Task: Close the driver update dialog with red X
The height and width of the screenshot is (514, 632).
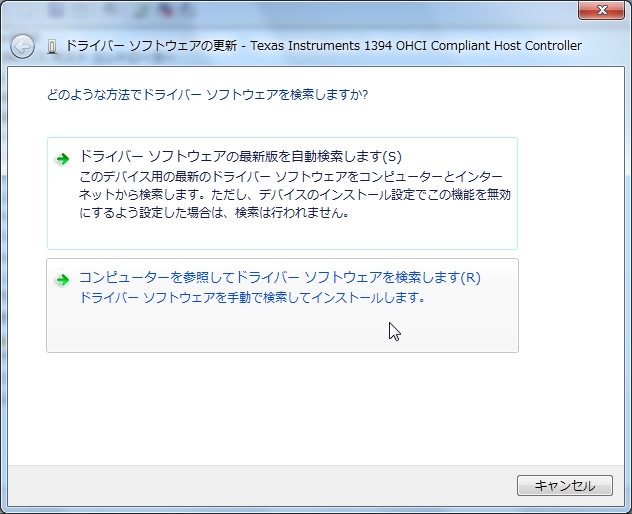Action: tap(604, 8)
